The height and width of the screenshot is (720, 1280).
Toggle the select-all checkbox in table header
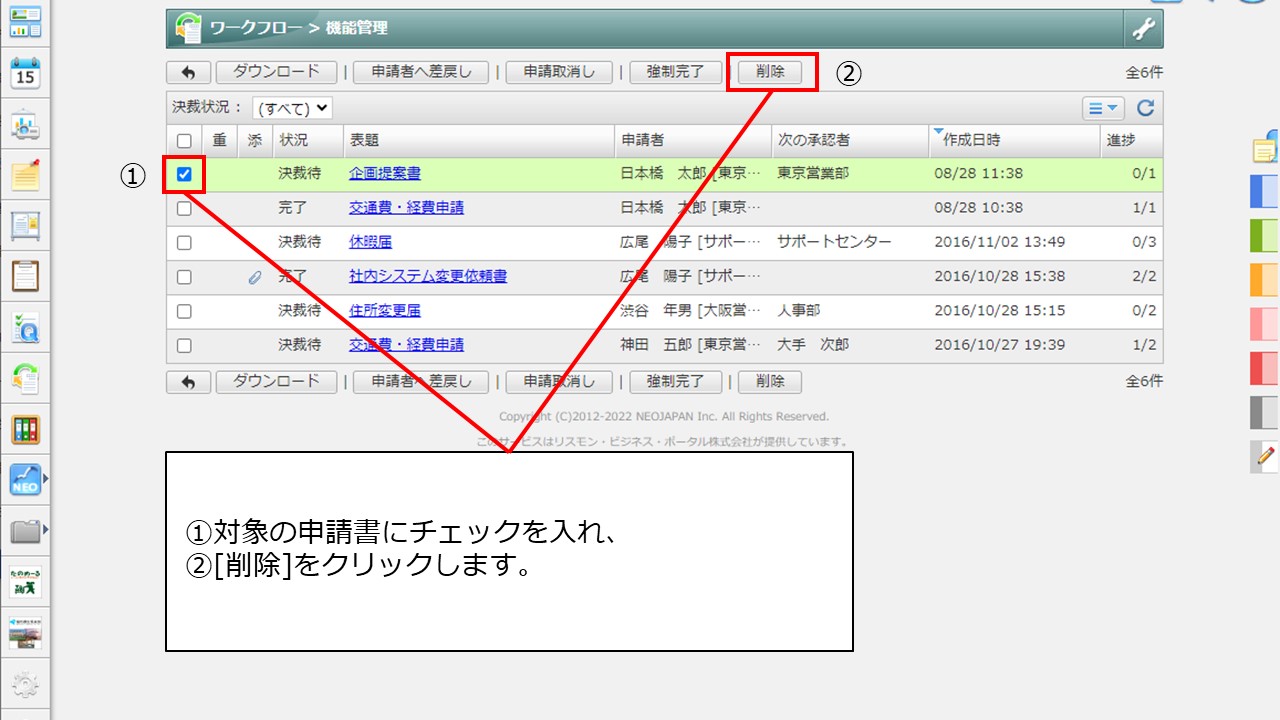(184, 141)
